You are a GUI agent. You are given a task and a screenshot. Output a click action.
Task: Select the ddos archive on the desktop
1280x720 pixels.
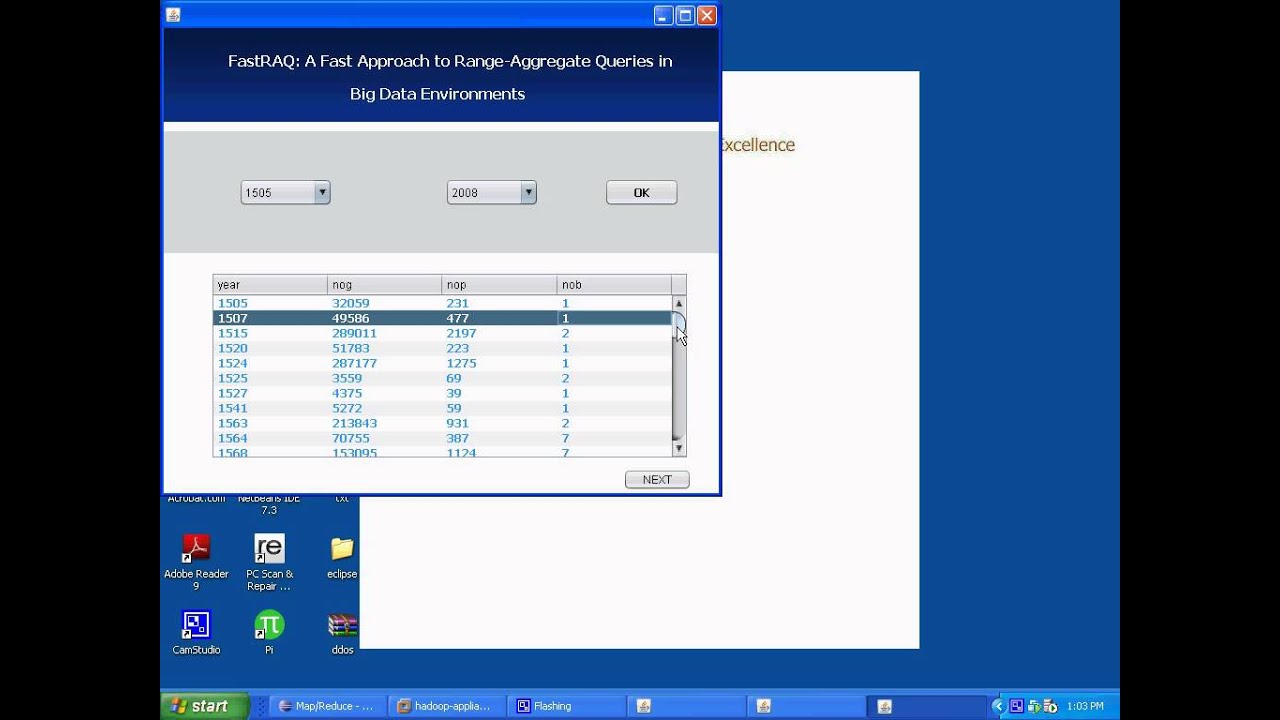tap(342, 633)
